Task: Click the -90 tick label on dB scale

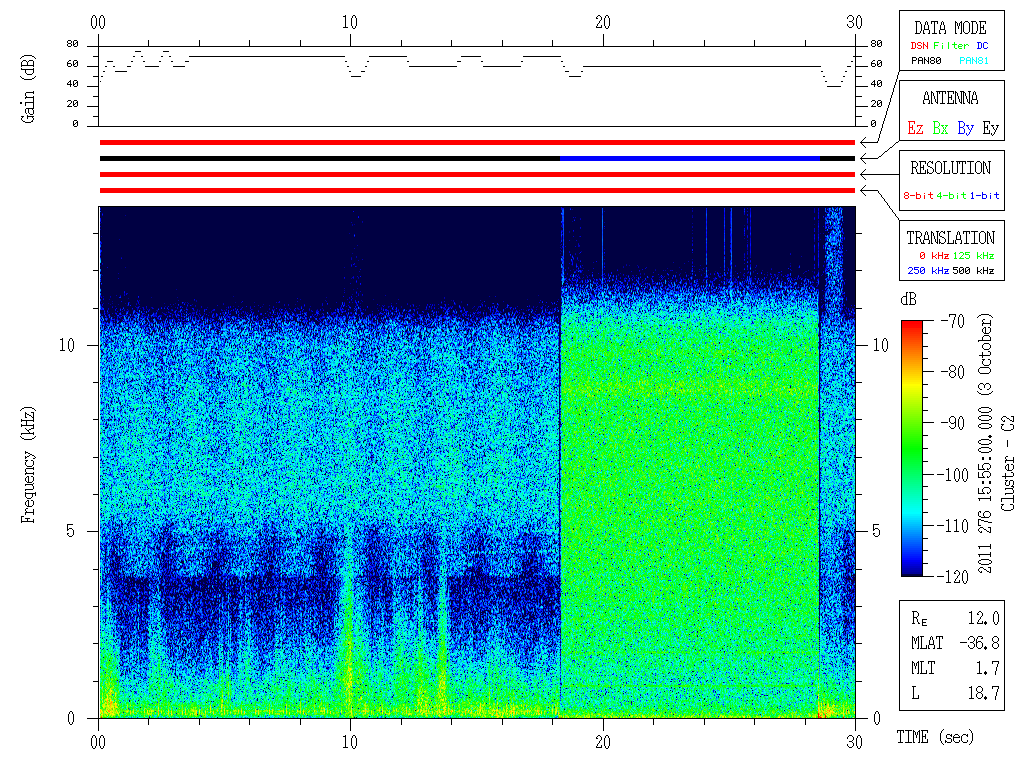Action: point(953,423)
